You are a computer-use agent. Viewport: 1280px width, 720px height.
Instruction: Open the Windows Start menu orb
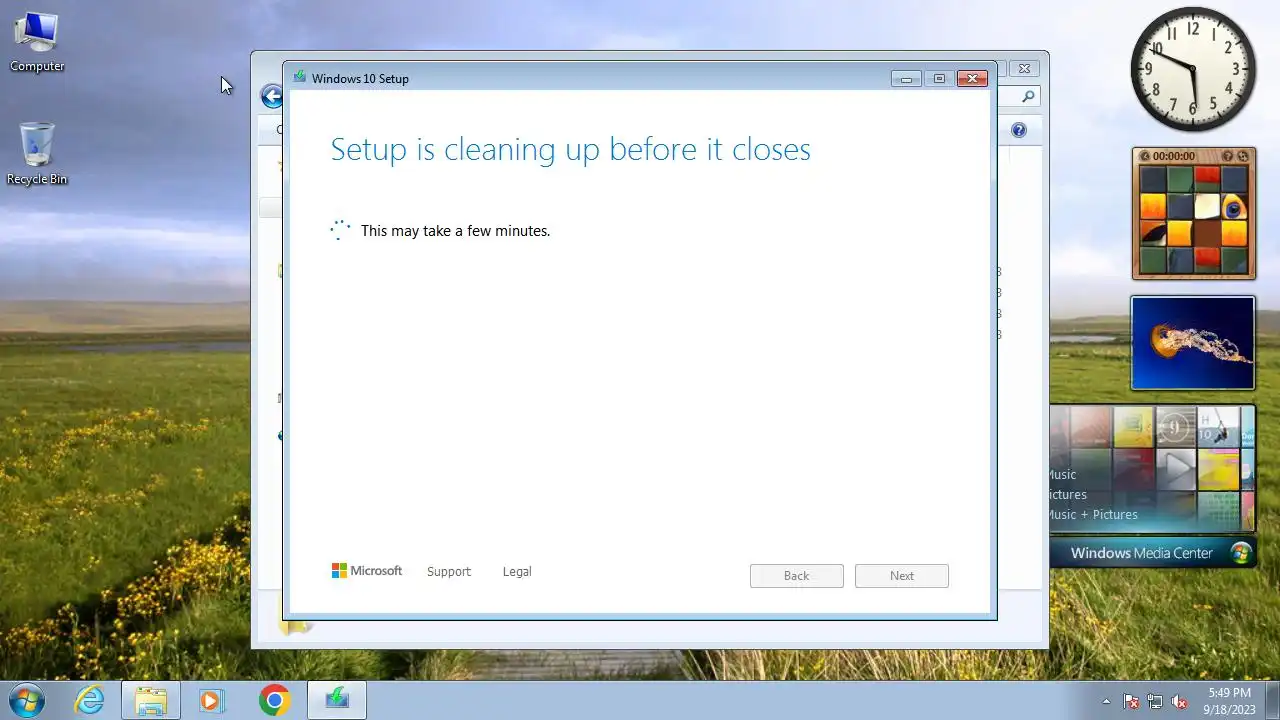(x=26, y=700)
